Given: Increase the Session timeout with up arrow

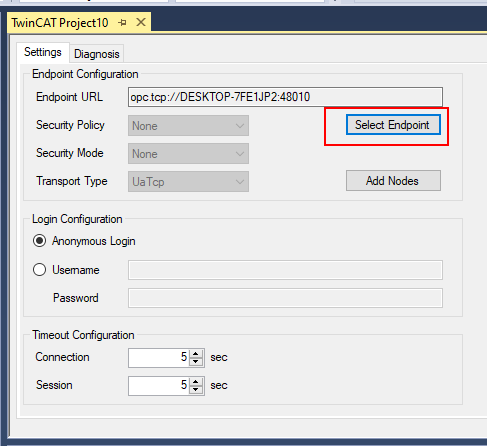Looking at the screenshot, I should click(196, 382).
